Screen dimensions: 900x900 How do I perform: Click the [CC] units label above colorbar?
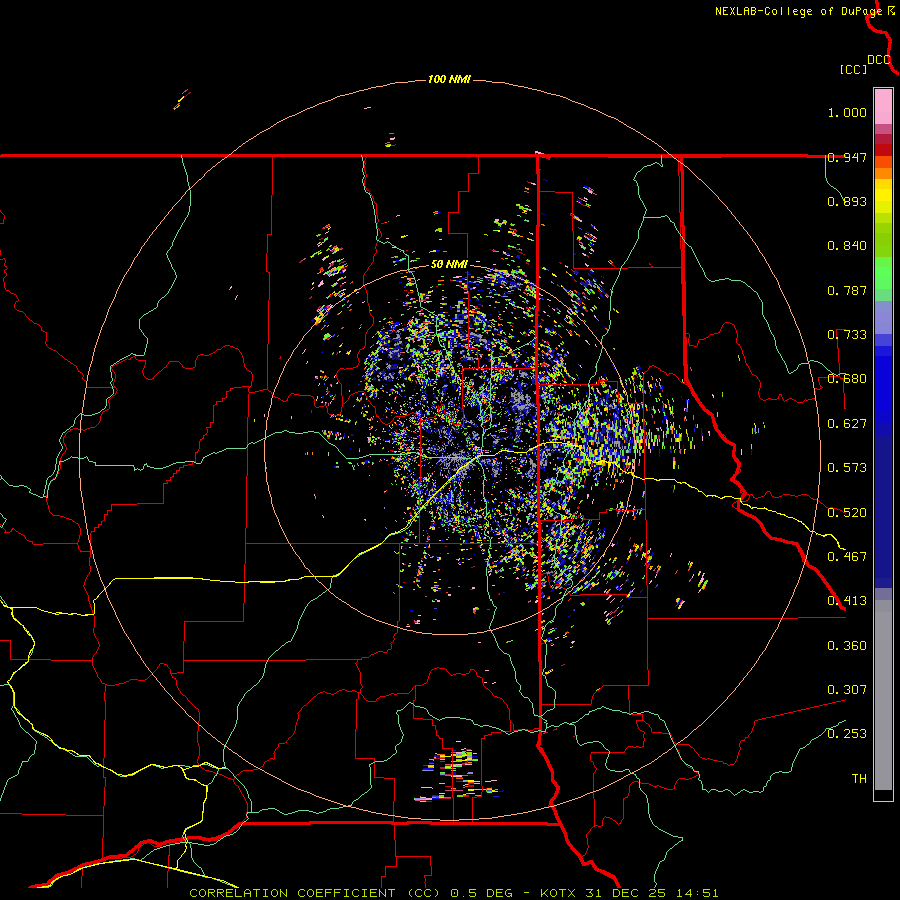point(853,69)
